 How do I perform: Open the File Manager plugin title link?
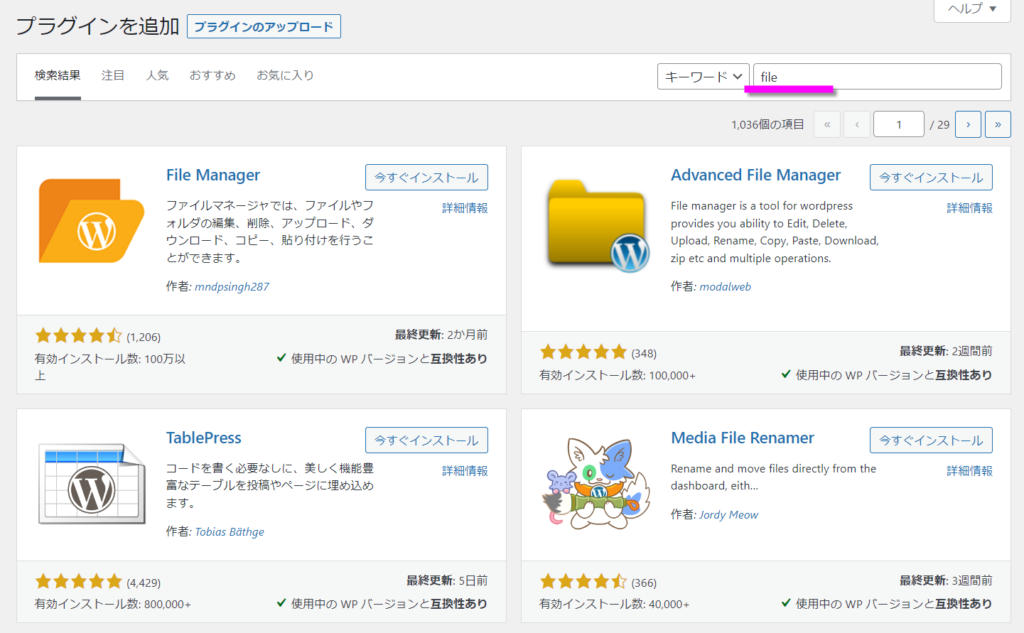(x=213, y=175)
